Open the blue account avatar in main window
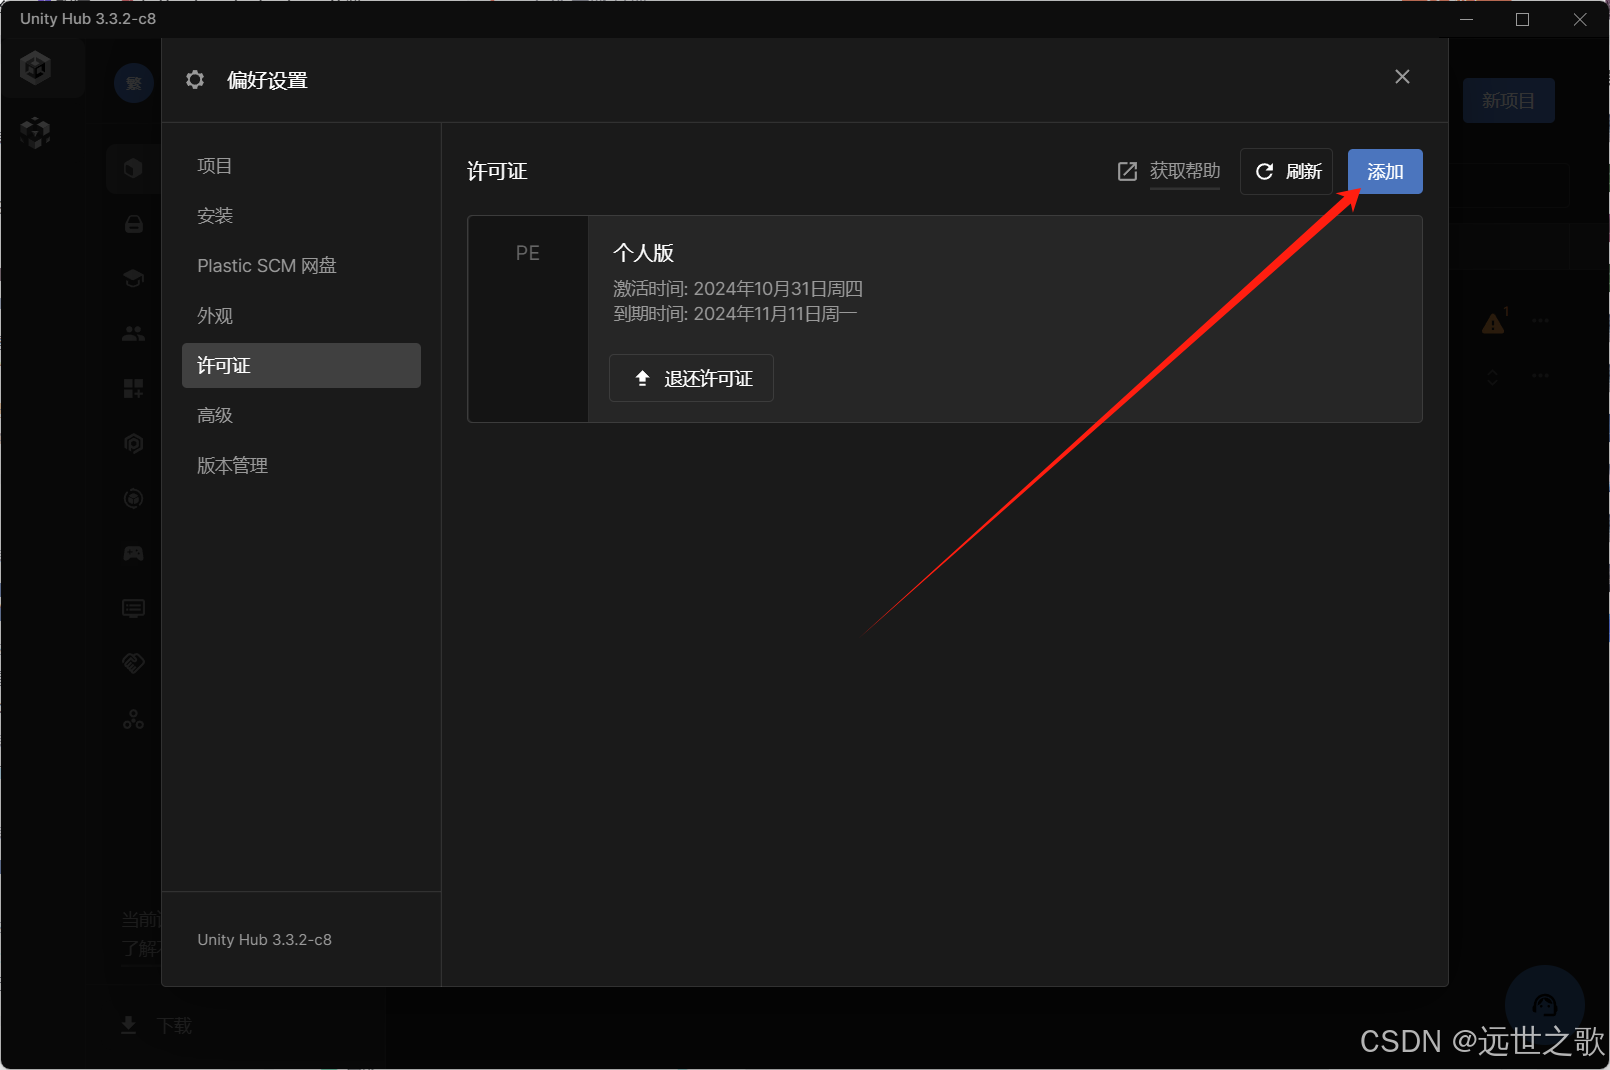Viewport: 1610px width, 1070px height. 133,83
